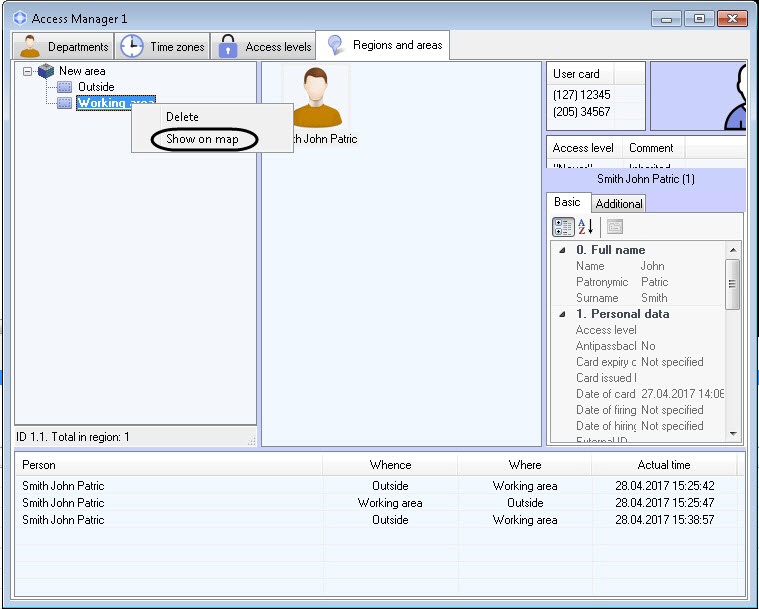Select Delete in the context menu

[x=182, y=117]
